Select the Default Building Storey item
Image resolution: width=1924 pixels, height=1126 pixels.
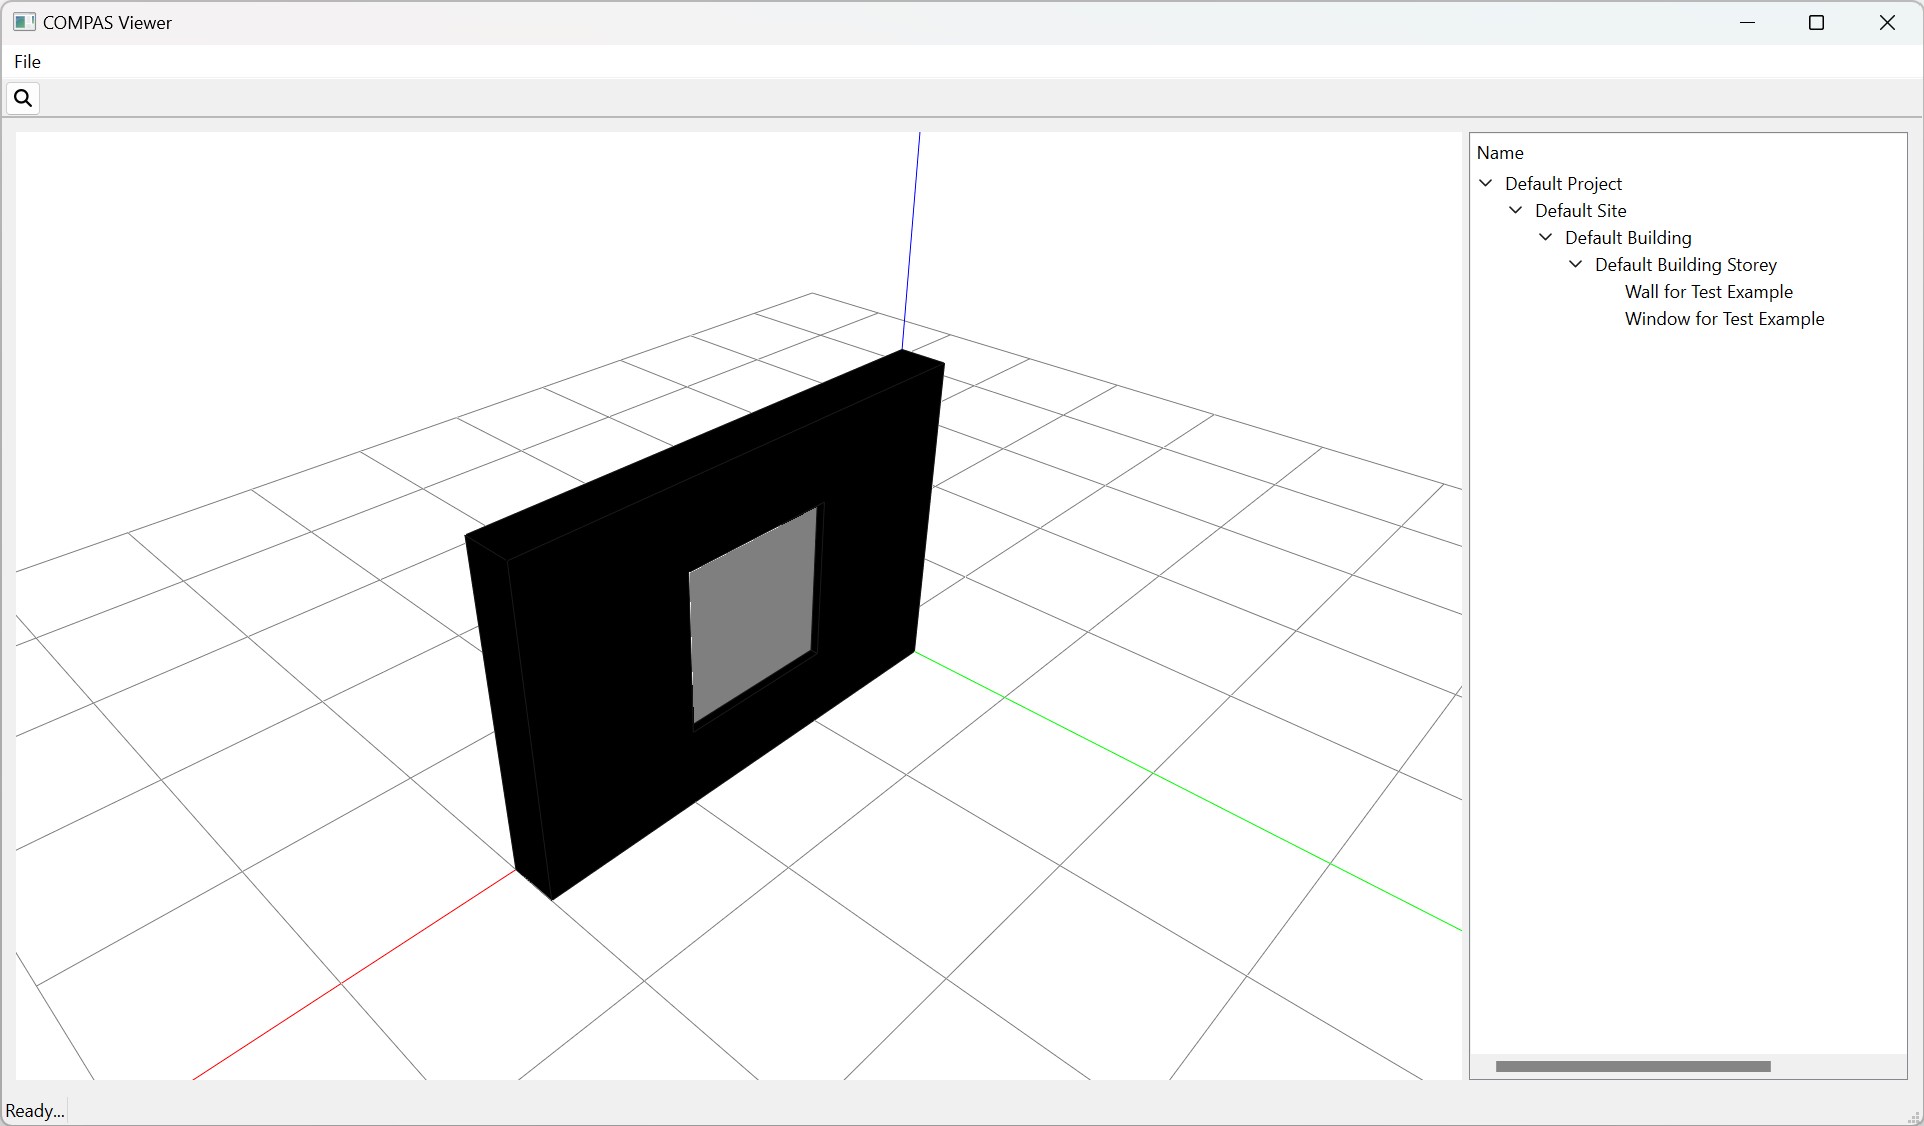[x=1685, y=265]
